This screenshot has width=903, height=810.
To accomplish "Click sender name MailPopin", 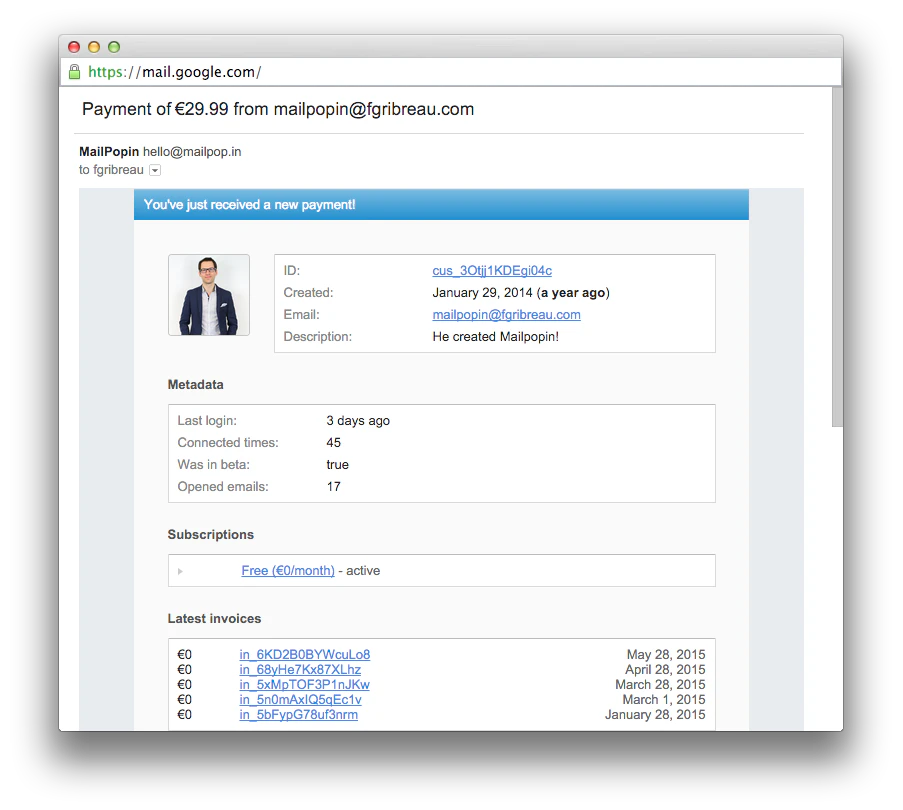I will [x=109, y=152].
